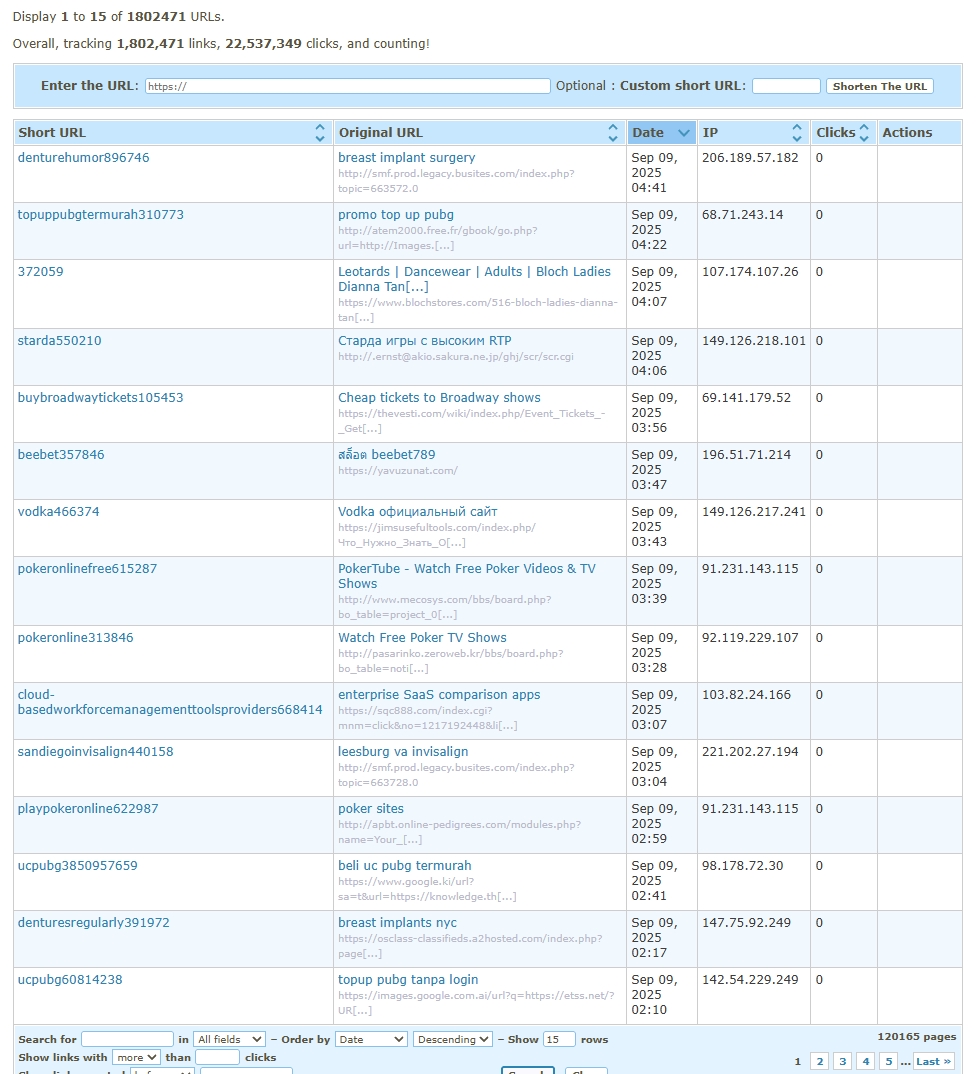Open short URL vodka466374
This screenshot has height=1074, width=977.
58,511
